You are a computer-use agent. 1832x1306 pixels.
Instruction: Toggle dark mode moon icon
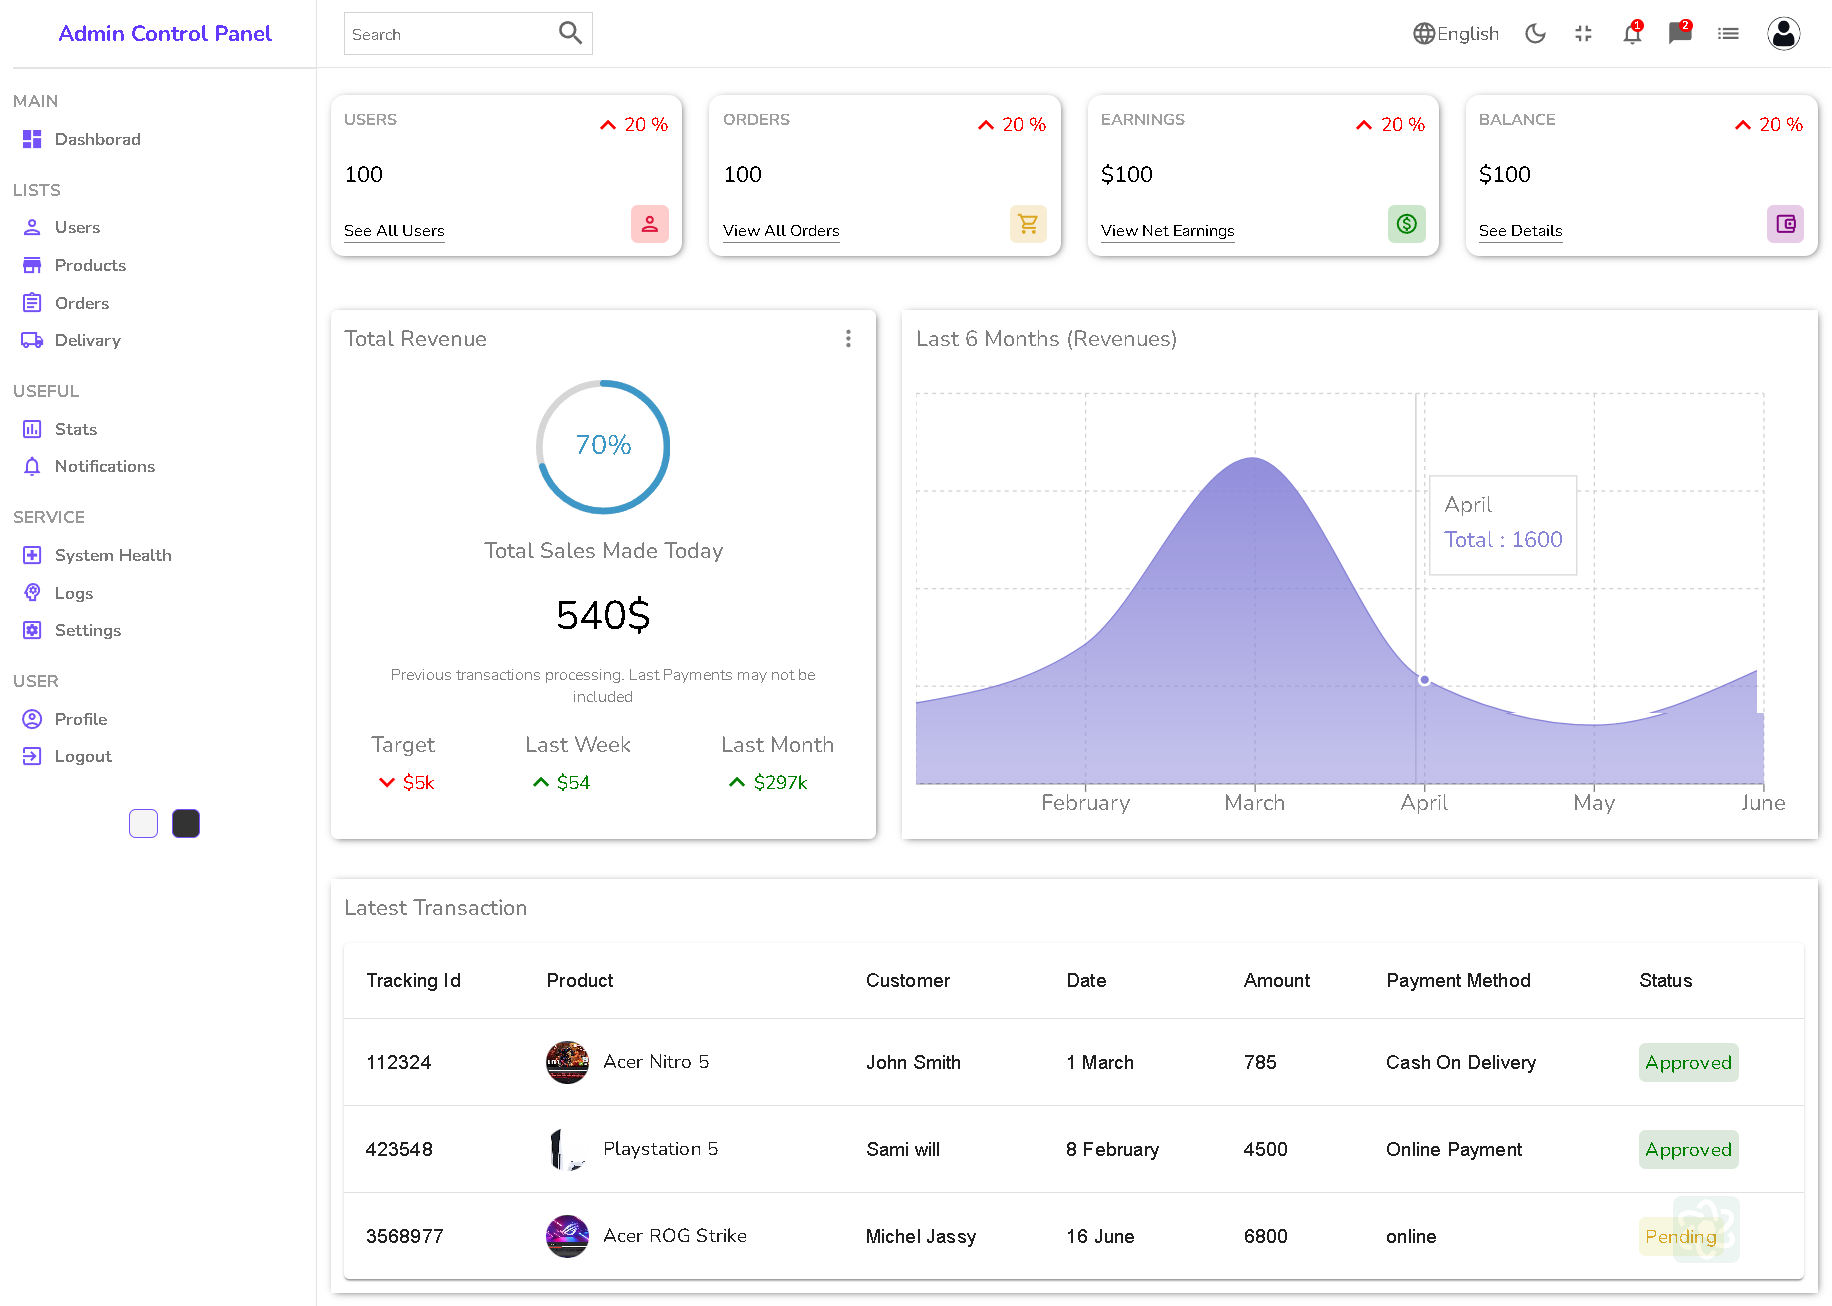tap(1535, 33)
